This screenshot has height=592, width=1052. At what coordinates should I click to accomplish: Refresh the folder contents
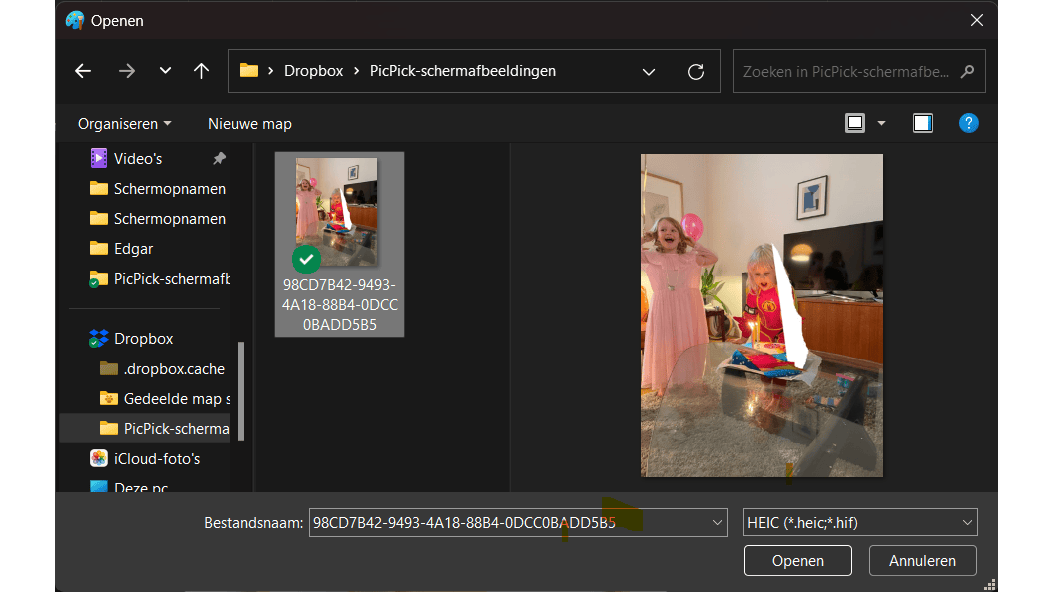696,72
